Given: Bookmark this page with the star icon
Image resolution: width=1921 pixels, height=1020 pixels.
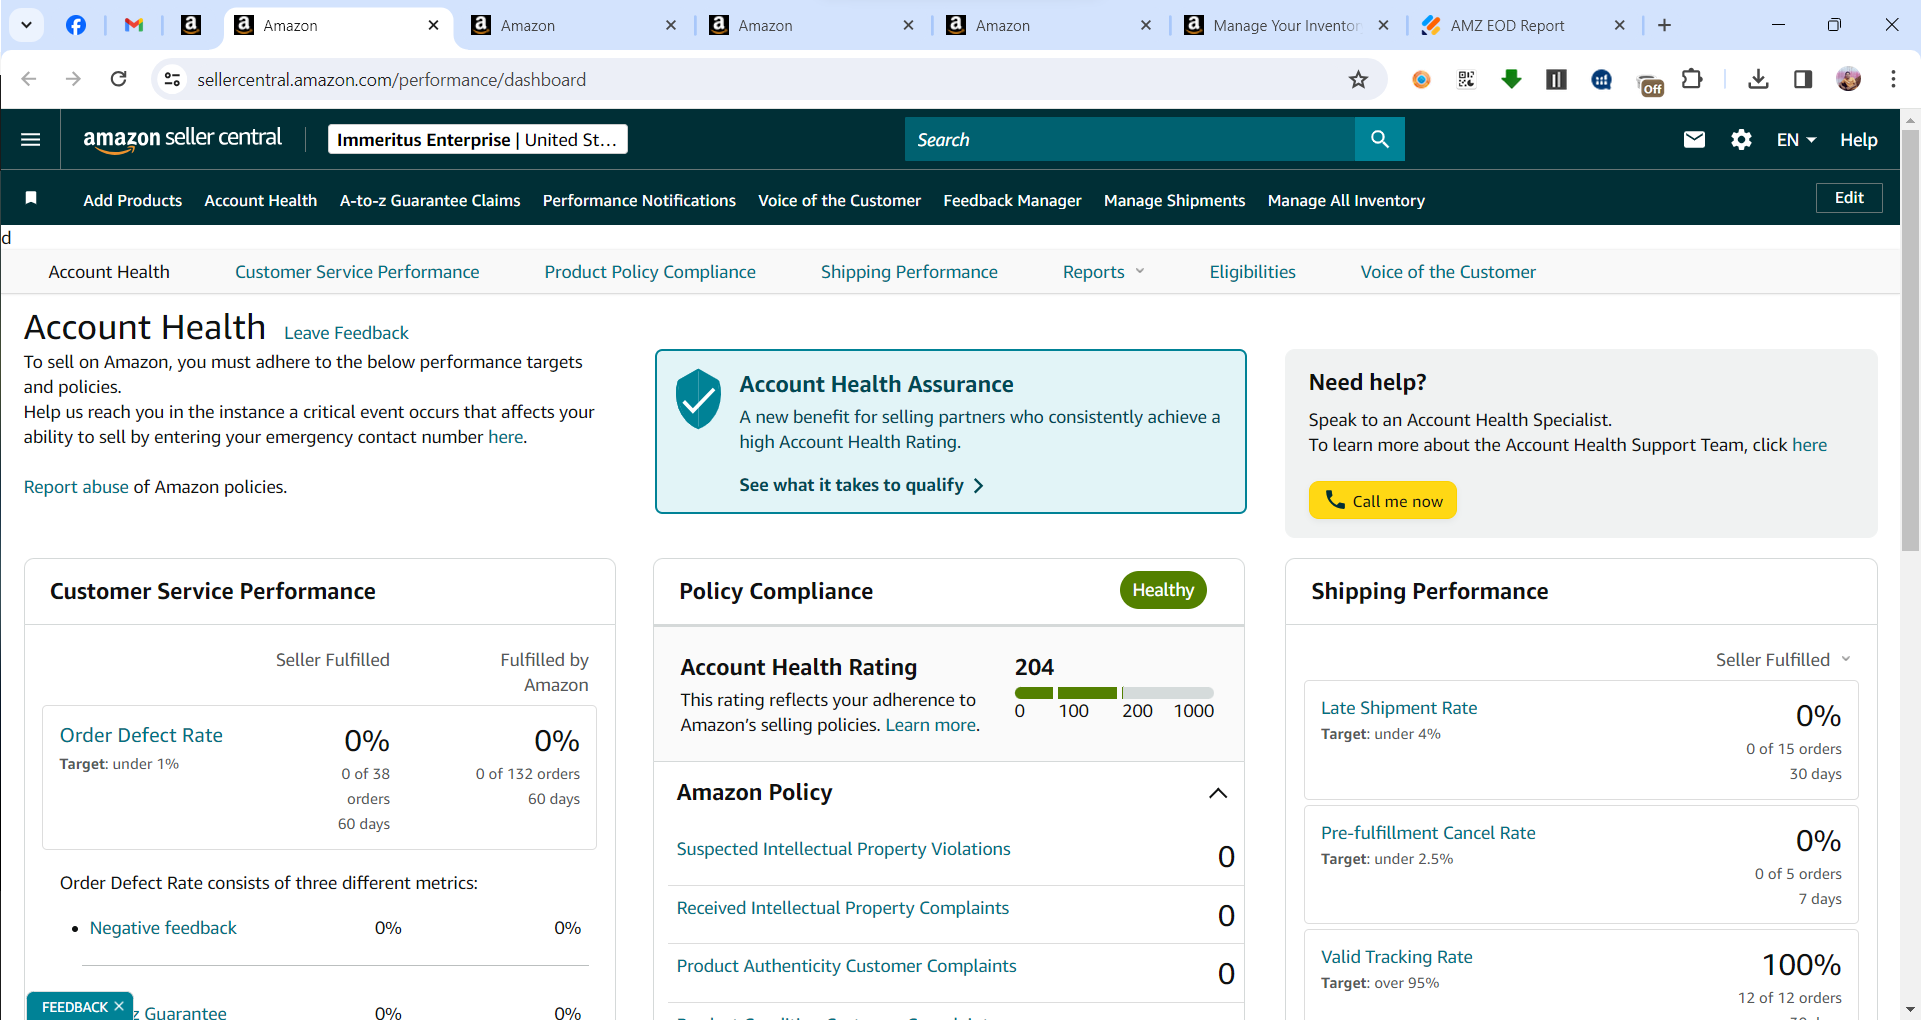Looking at the screenshot, I should coord(1358,79).
